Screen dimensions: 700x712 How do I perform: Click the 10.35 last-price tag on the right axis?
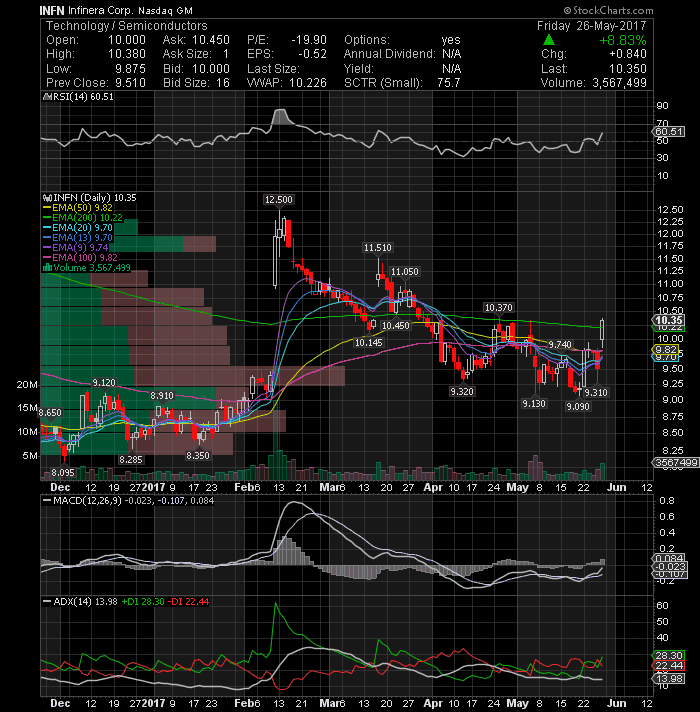pos(668,320)
